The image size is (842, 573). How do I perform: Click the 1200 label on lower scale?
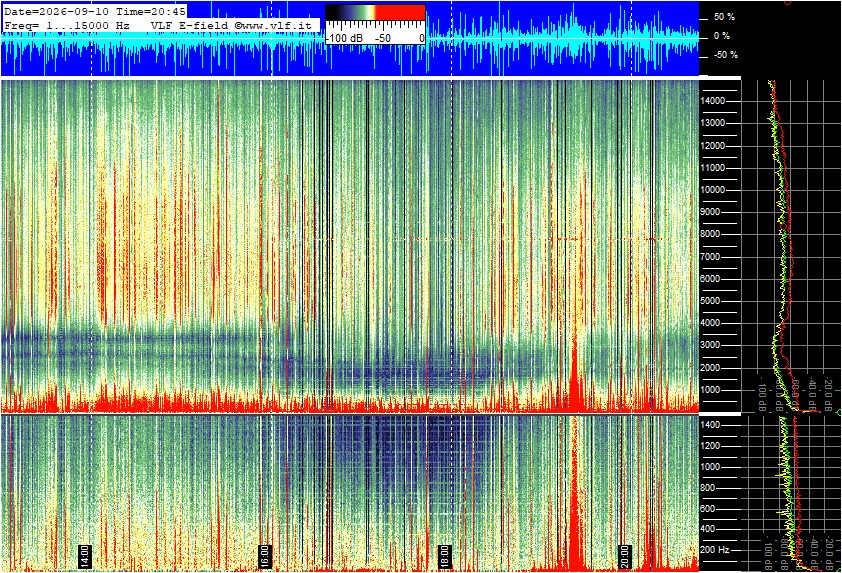710,446
